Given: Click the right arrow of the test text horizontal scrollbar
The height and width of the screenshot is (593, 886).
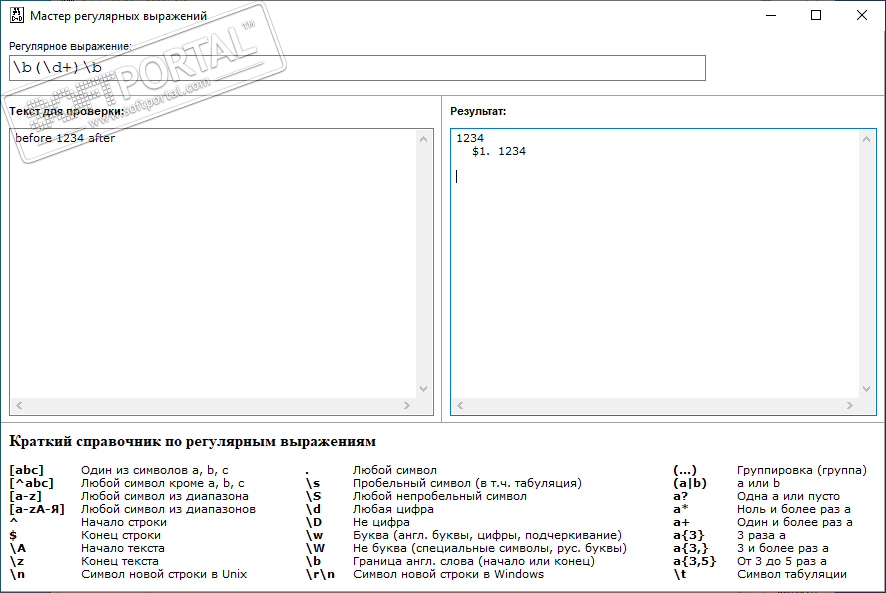Looking at the screenshot, I should click(407, 405).
